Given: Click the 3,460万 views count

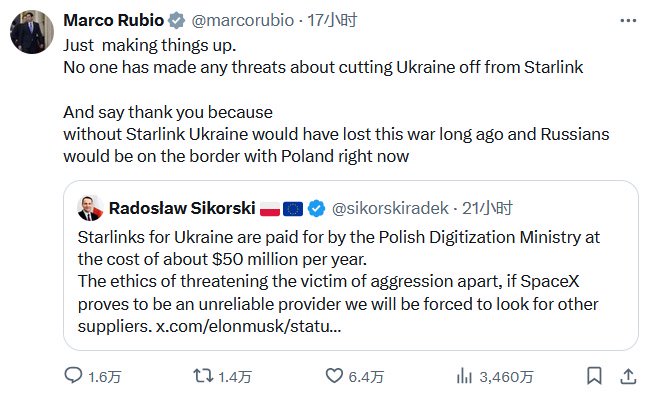Looking at the screenshot, I should tap(506, 377).
